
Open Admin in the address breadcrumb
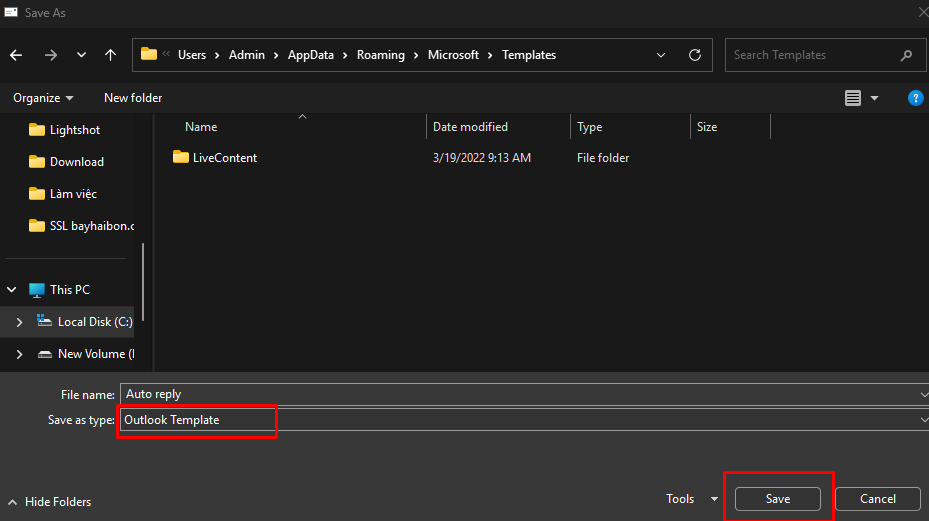246,55
